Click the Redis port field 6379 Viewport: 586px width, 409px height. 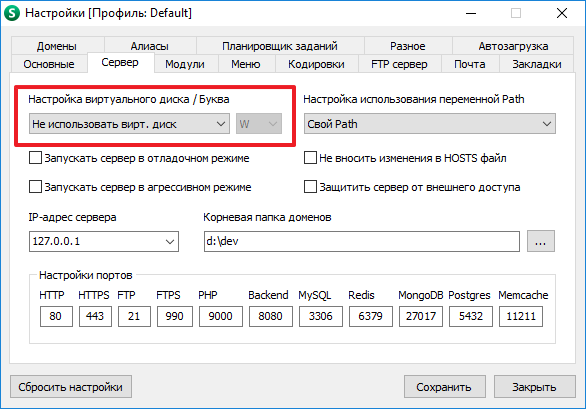371,316
